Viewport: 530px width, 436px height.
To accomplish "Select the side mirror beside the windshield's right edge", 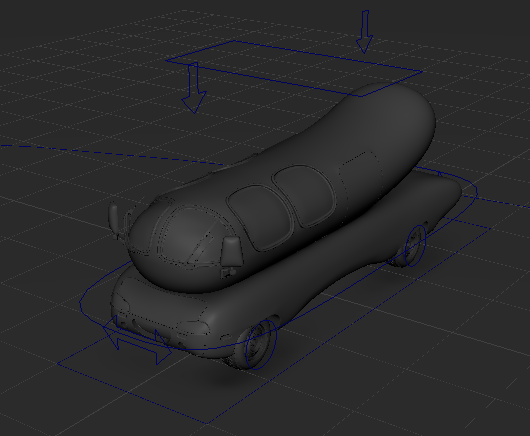I will (232, 251).
